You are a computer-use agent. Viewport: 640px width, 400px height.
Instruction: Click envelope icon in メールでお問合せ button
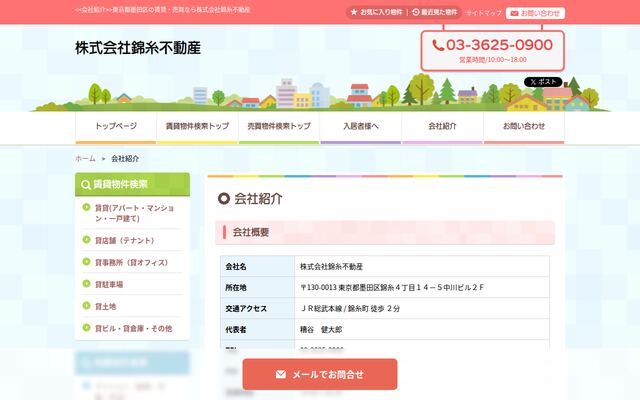pos(281,374)
